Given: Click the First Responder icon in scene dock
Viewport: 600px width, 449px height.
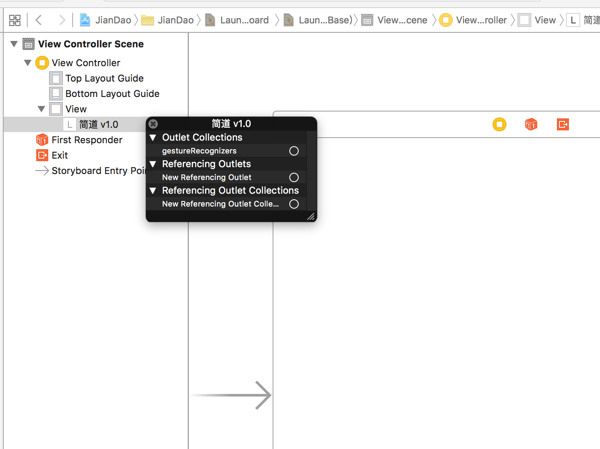Looking at the screenshot, I should pos(531,124).
